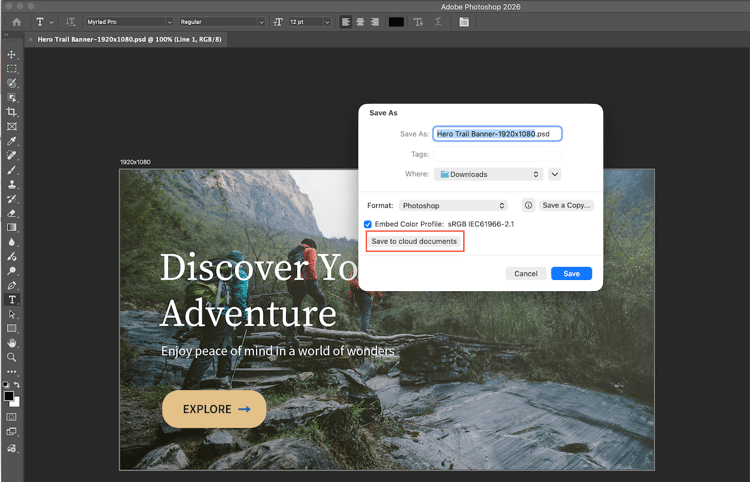
Task: Open Type tool preset picker arrow
Action: click(51, 22)
